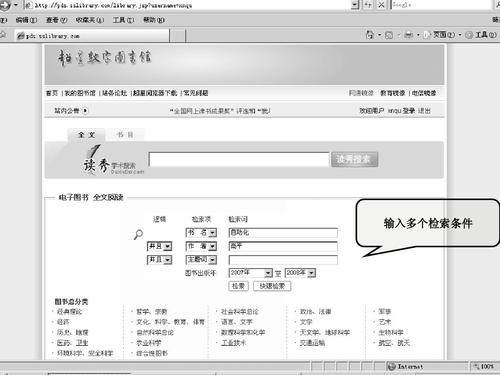
Task: Click in the browser address bar
Action: coord(188,5)
